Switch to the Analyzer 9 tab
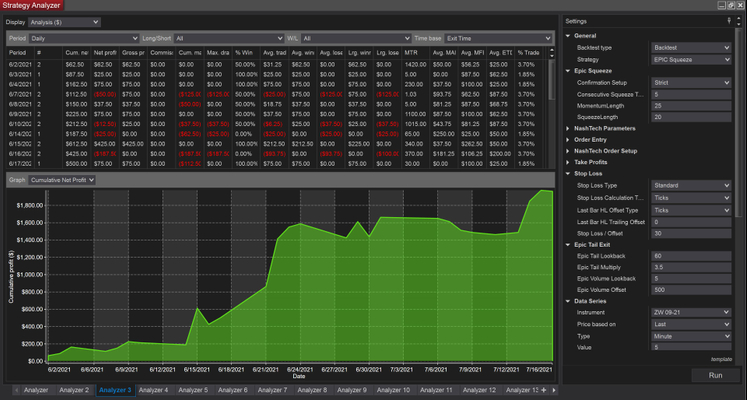This screenshot has height=400, width=747. tap(352, 389)
